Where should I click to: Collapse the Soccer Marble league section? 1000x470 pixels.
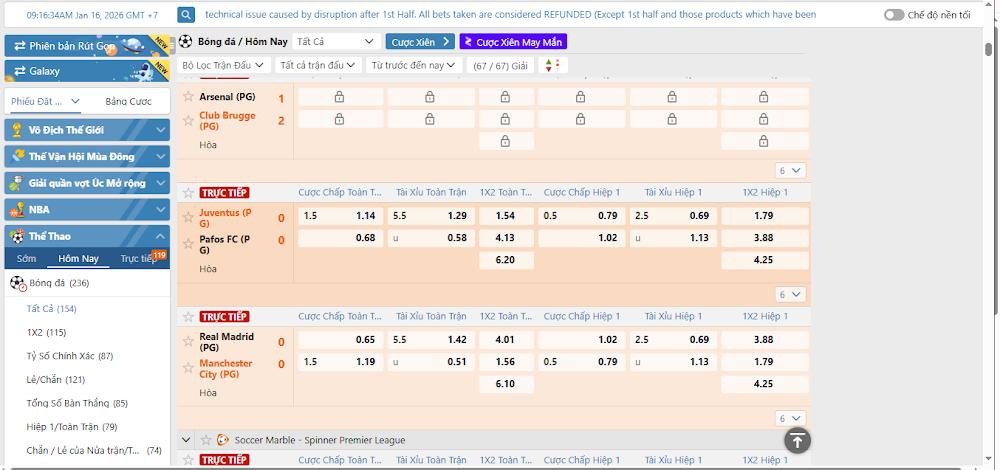point(186,440)
